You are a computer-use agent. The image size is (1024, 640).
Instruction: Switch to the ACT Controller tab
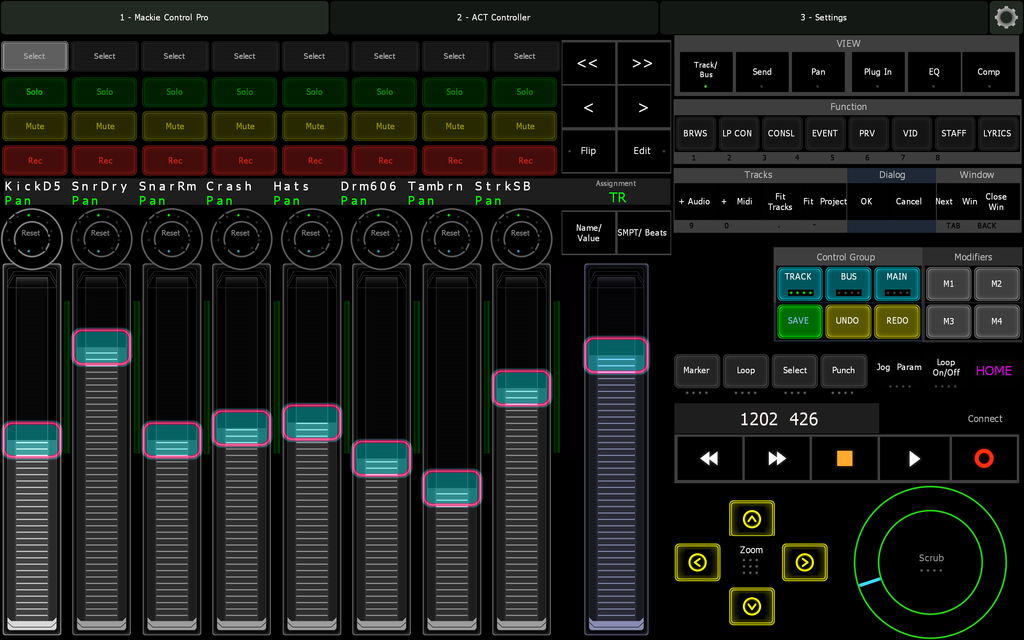[494, 17]
